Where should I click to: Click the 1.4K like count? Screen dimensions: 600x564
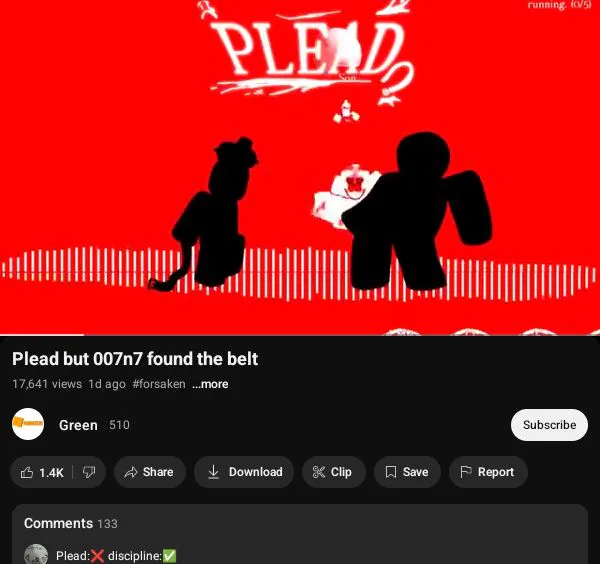click(x=51, y=473)
